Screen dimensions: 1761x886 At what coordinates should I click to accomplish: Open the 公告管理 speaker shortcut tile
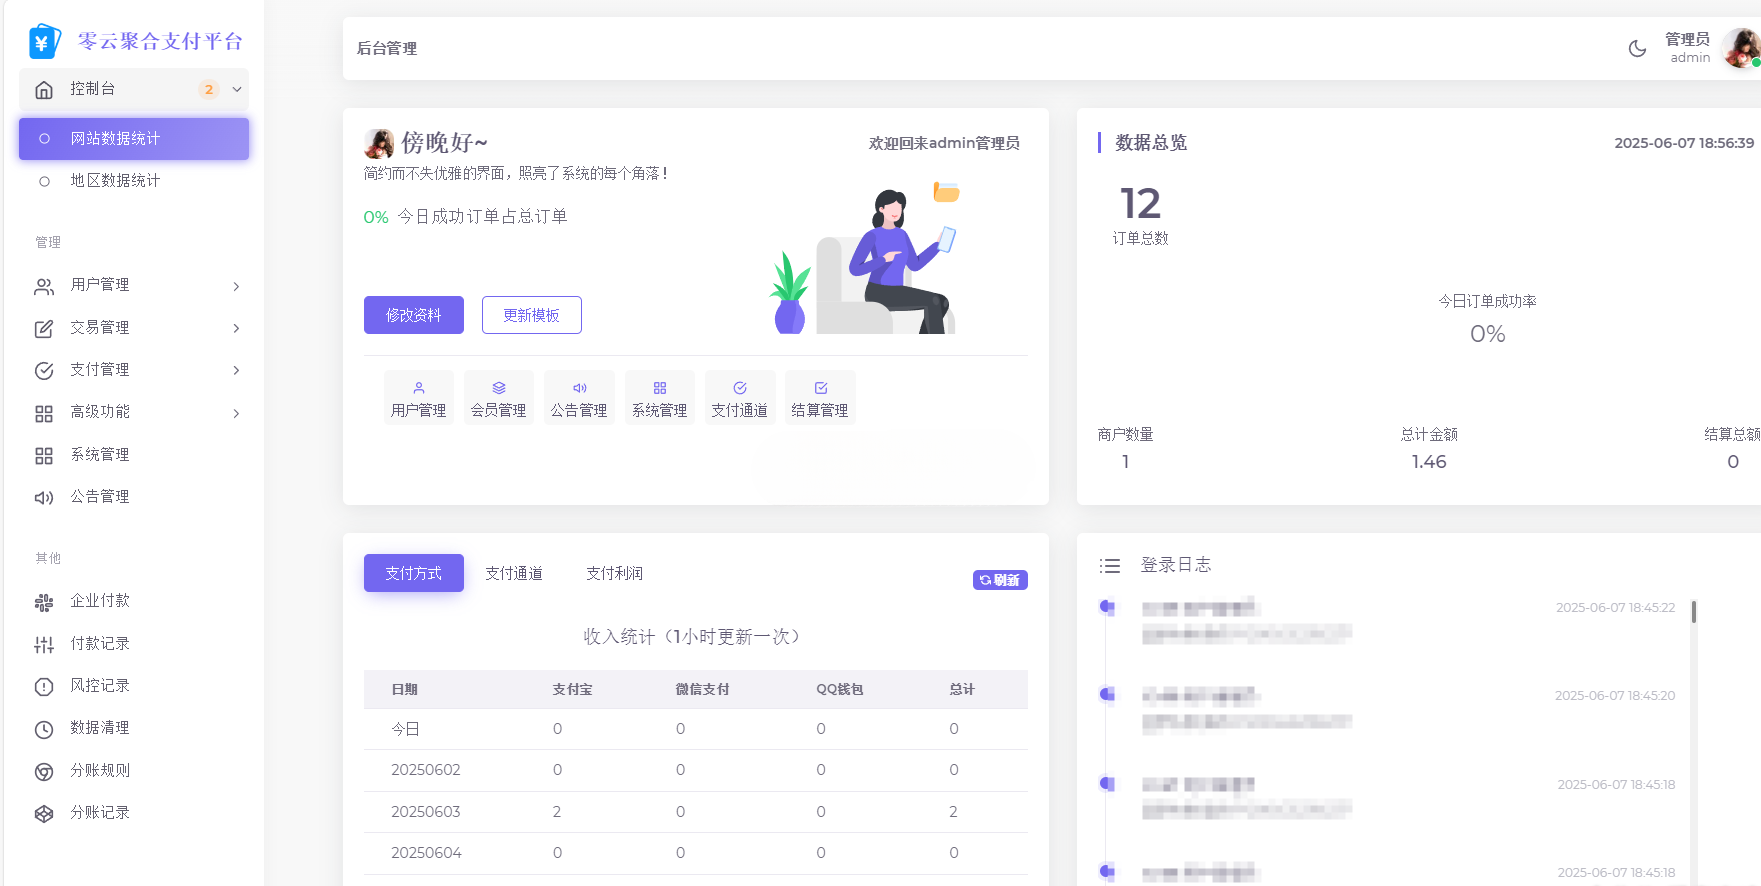pos(579,398)
